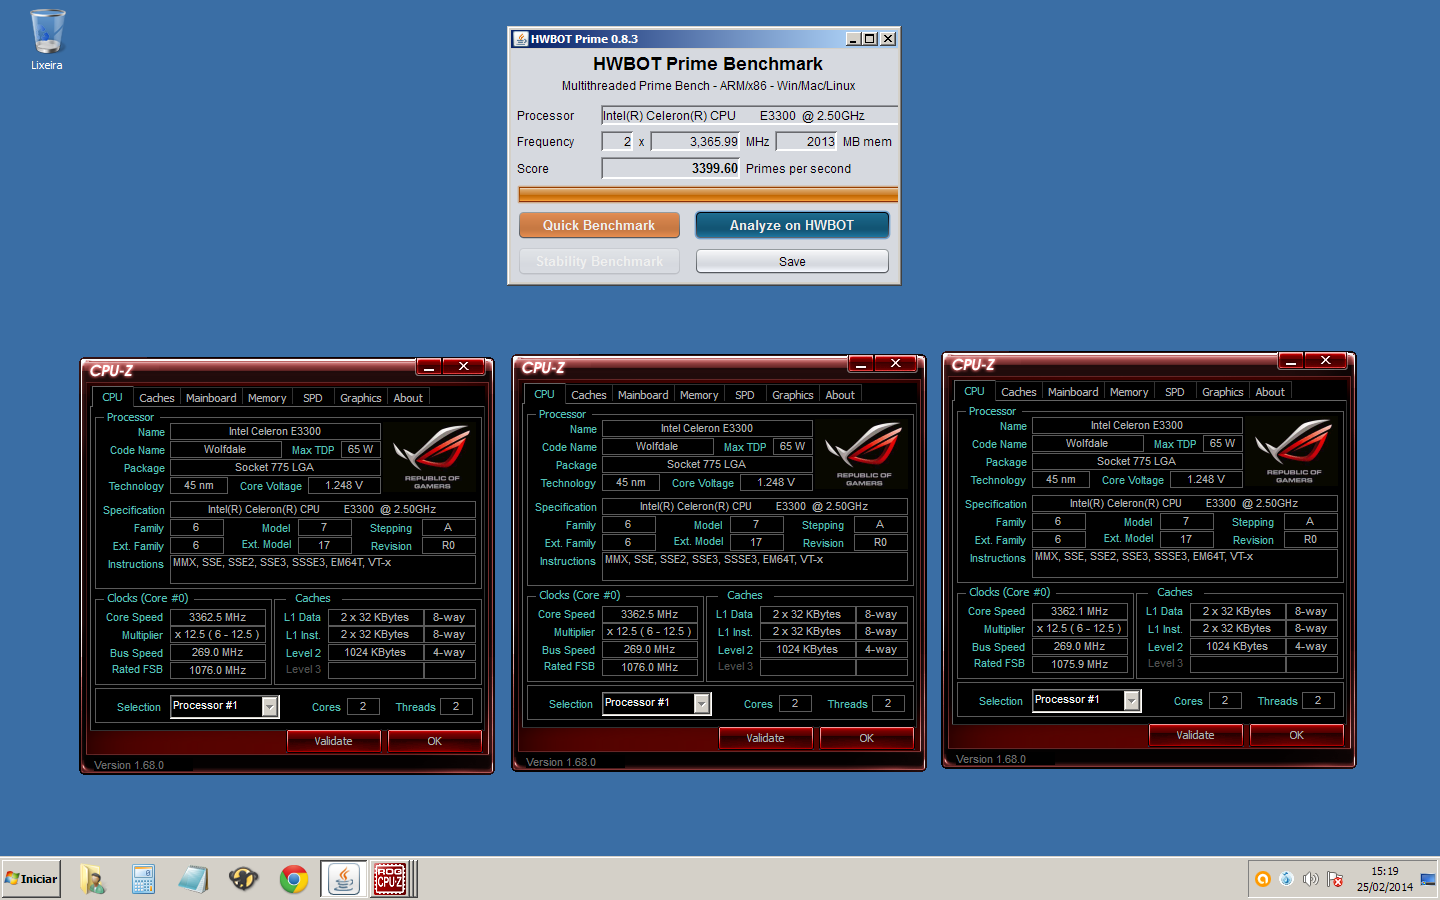
Task: Minimize the middle CPU-Z window
Action: [860, 364]
